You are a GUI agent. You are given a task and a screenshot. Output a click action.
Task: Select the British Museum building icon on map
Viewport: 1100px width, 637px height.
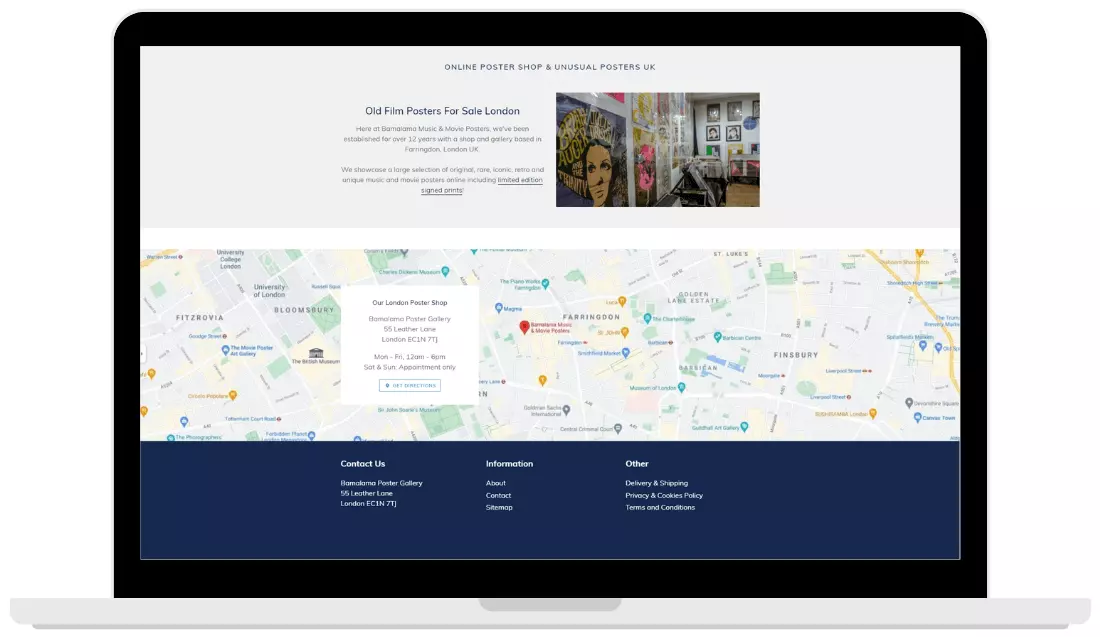pos(316,352)
